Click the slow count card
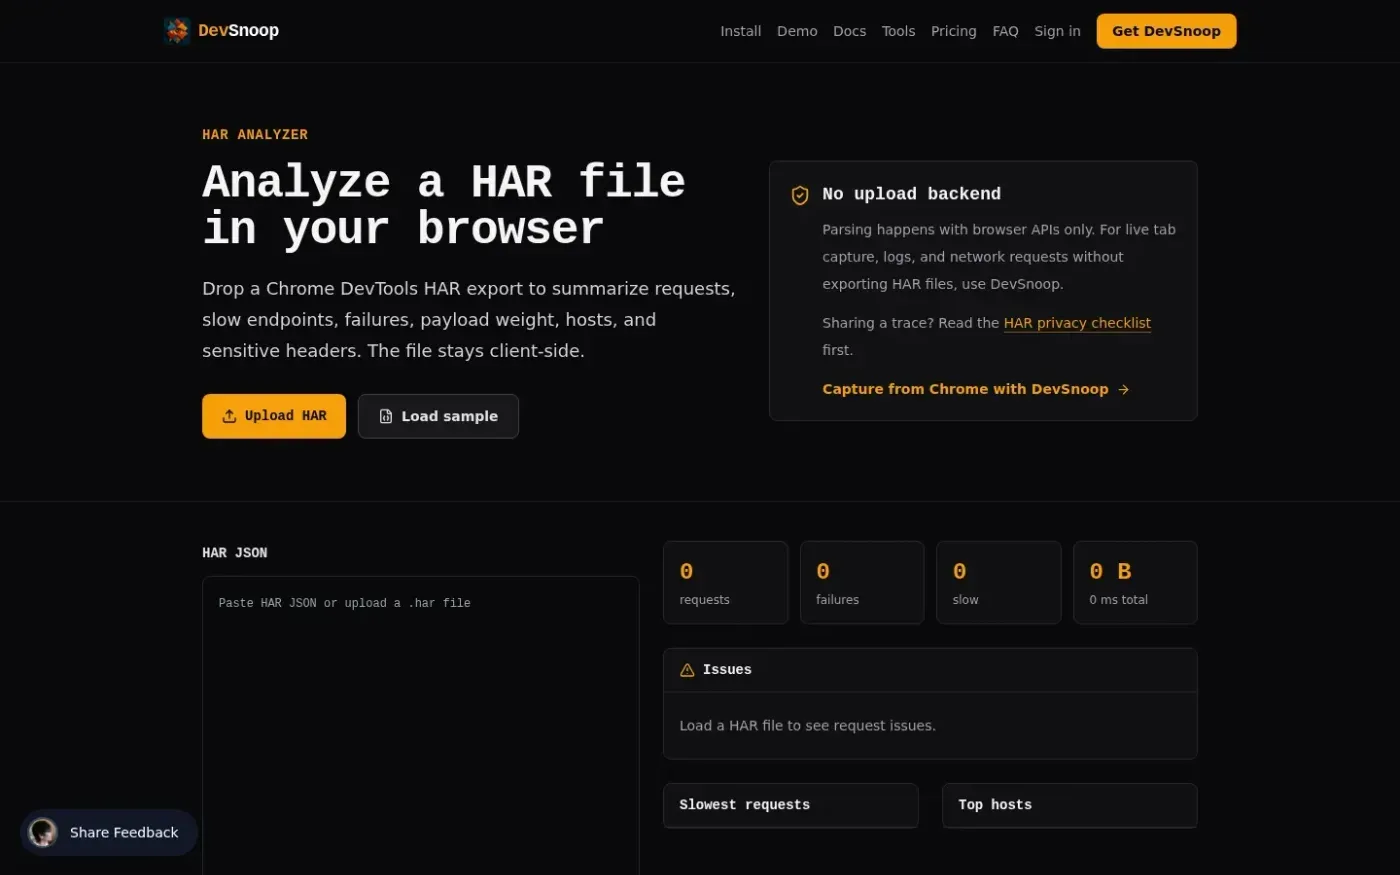Screen dimensions: 1400x875 999,583
